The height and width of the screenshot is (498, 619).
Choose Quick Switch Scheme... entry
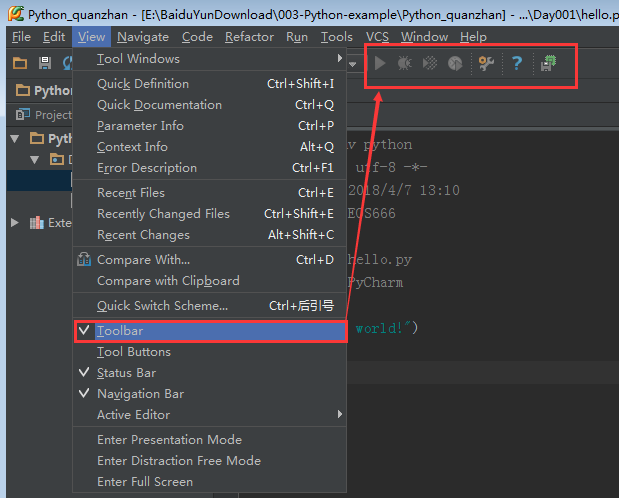(210, 306)
